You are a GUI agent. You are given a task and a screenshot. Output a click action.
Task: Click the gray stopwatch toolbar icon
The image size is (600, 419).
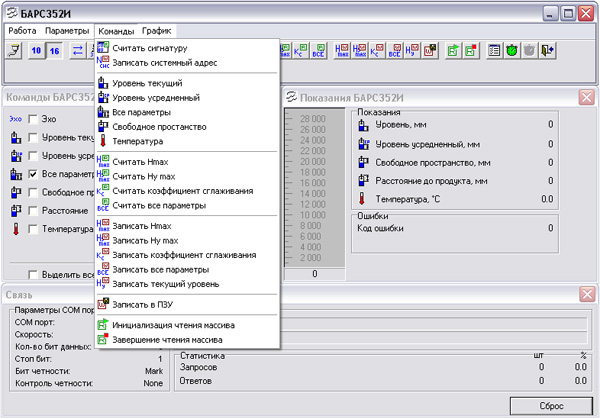click(x=530, y=51)
